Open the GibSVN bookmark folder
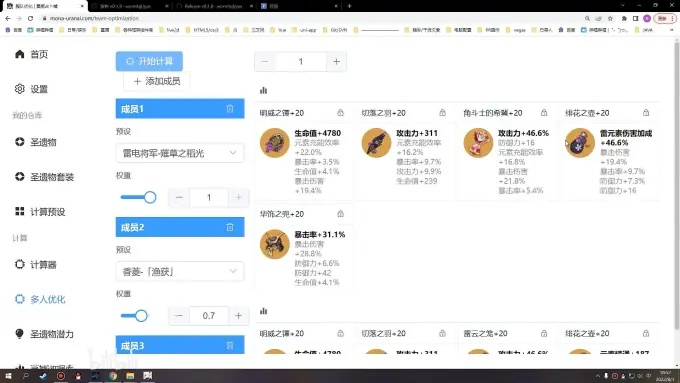This screenshot has width=680, height=383. point(335,30)
